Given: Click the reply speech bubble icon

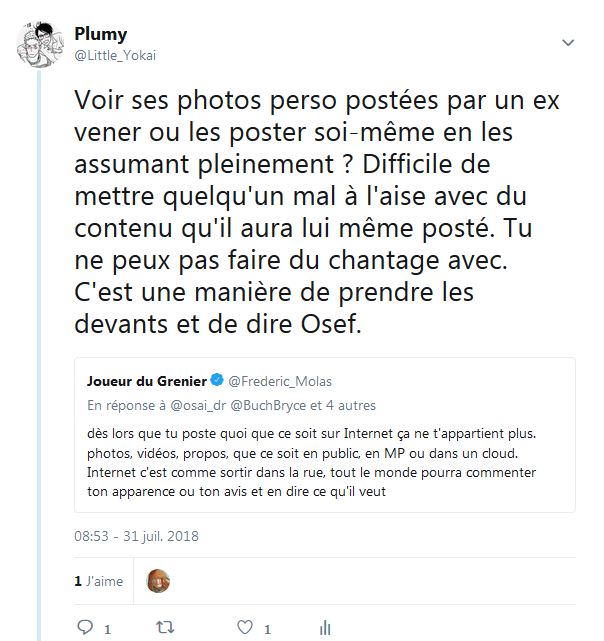Looking at the screenshot, I should 85,628.
